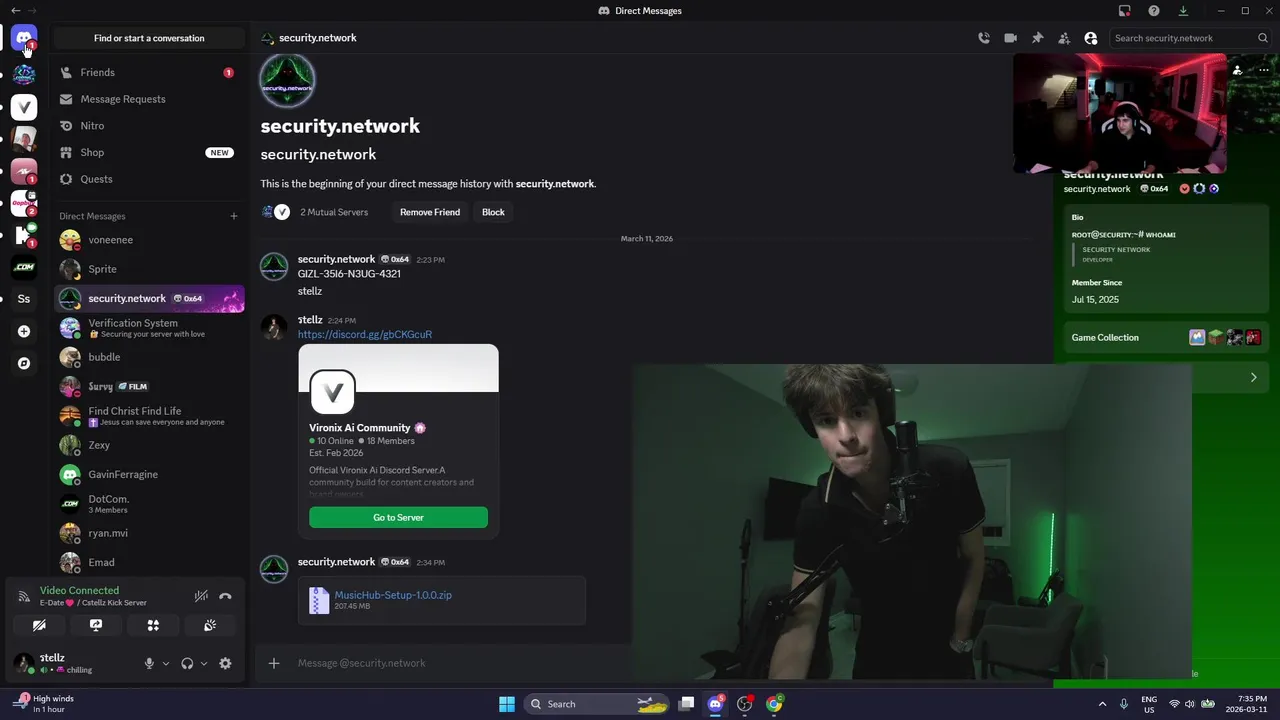
Task: Open activities launcher in voice panel
Action: pyautogui.click(x=153, y=625)
